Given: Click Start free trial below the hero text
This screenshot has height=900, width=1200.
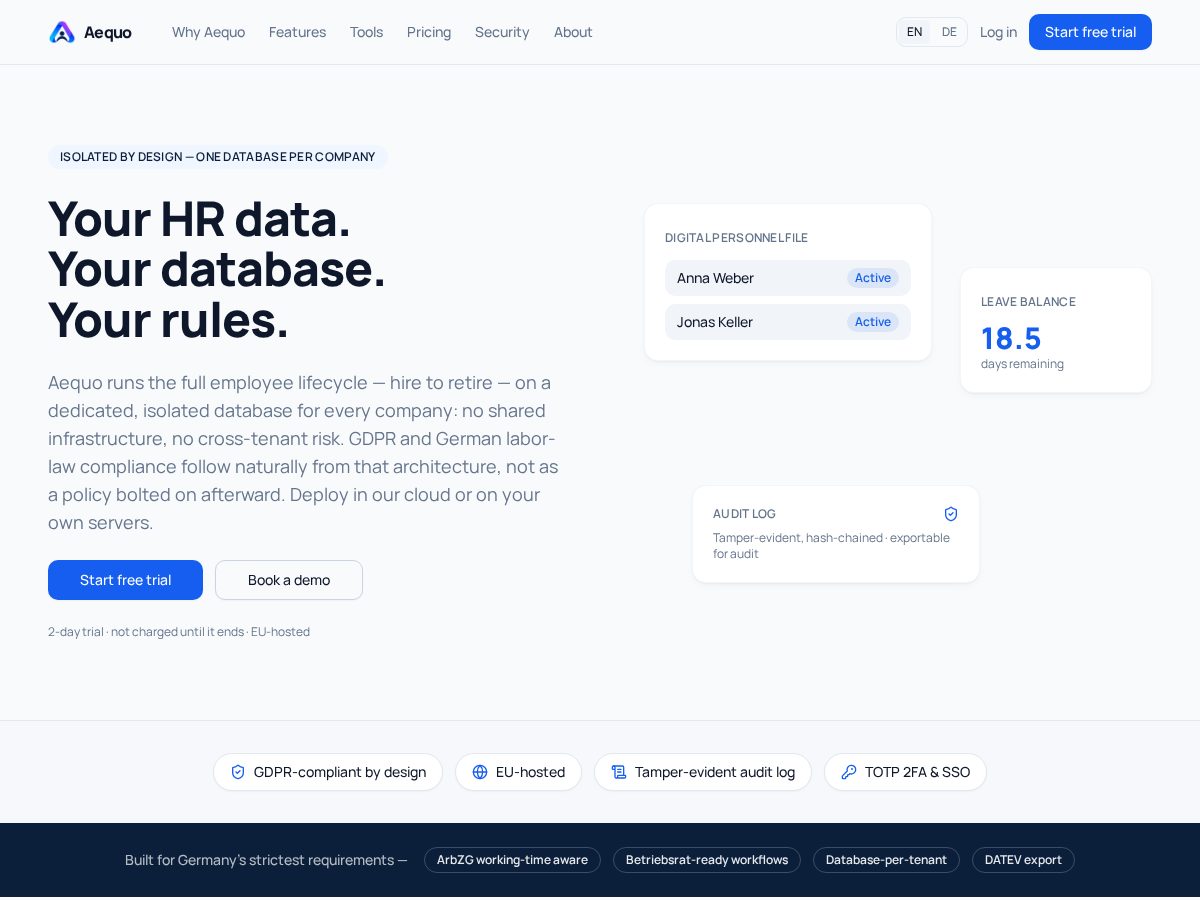Looking at the screenshot, I should pos(125,580).
